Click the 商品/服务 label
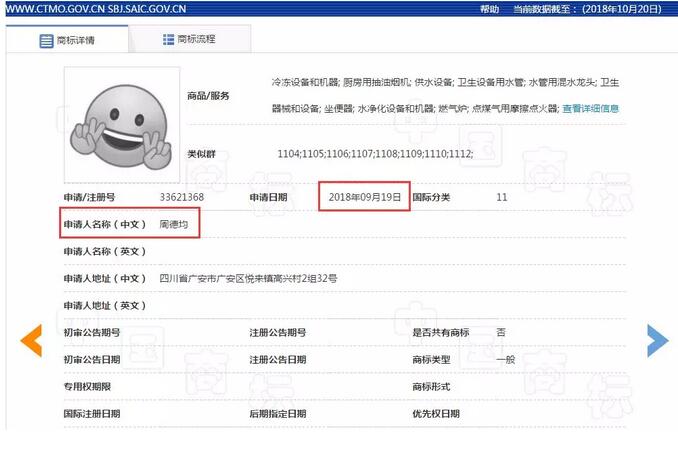678x457 pixels. 208,96
